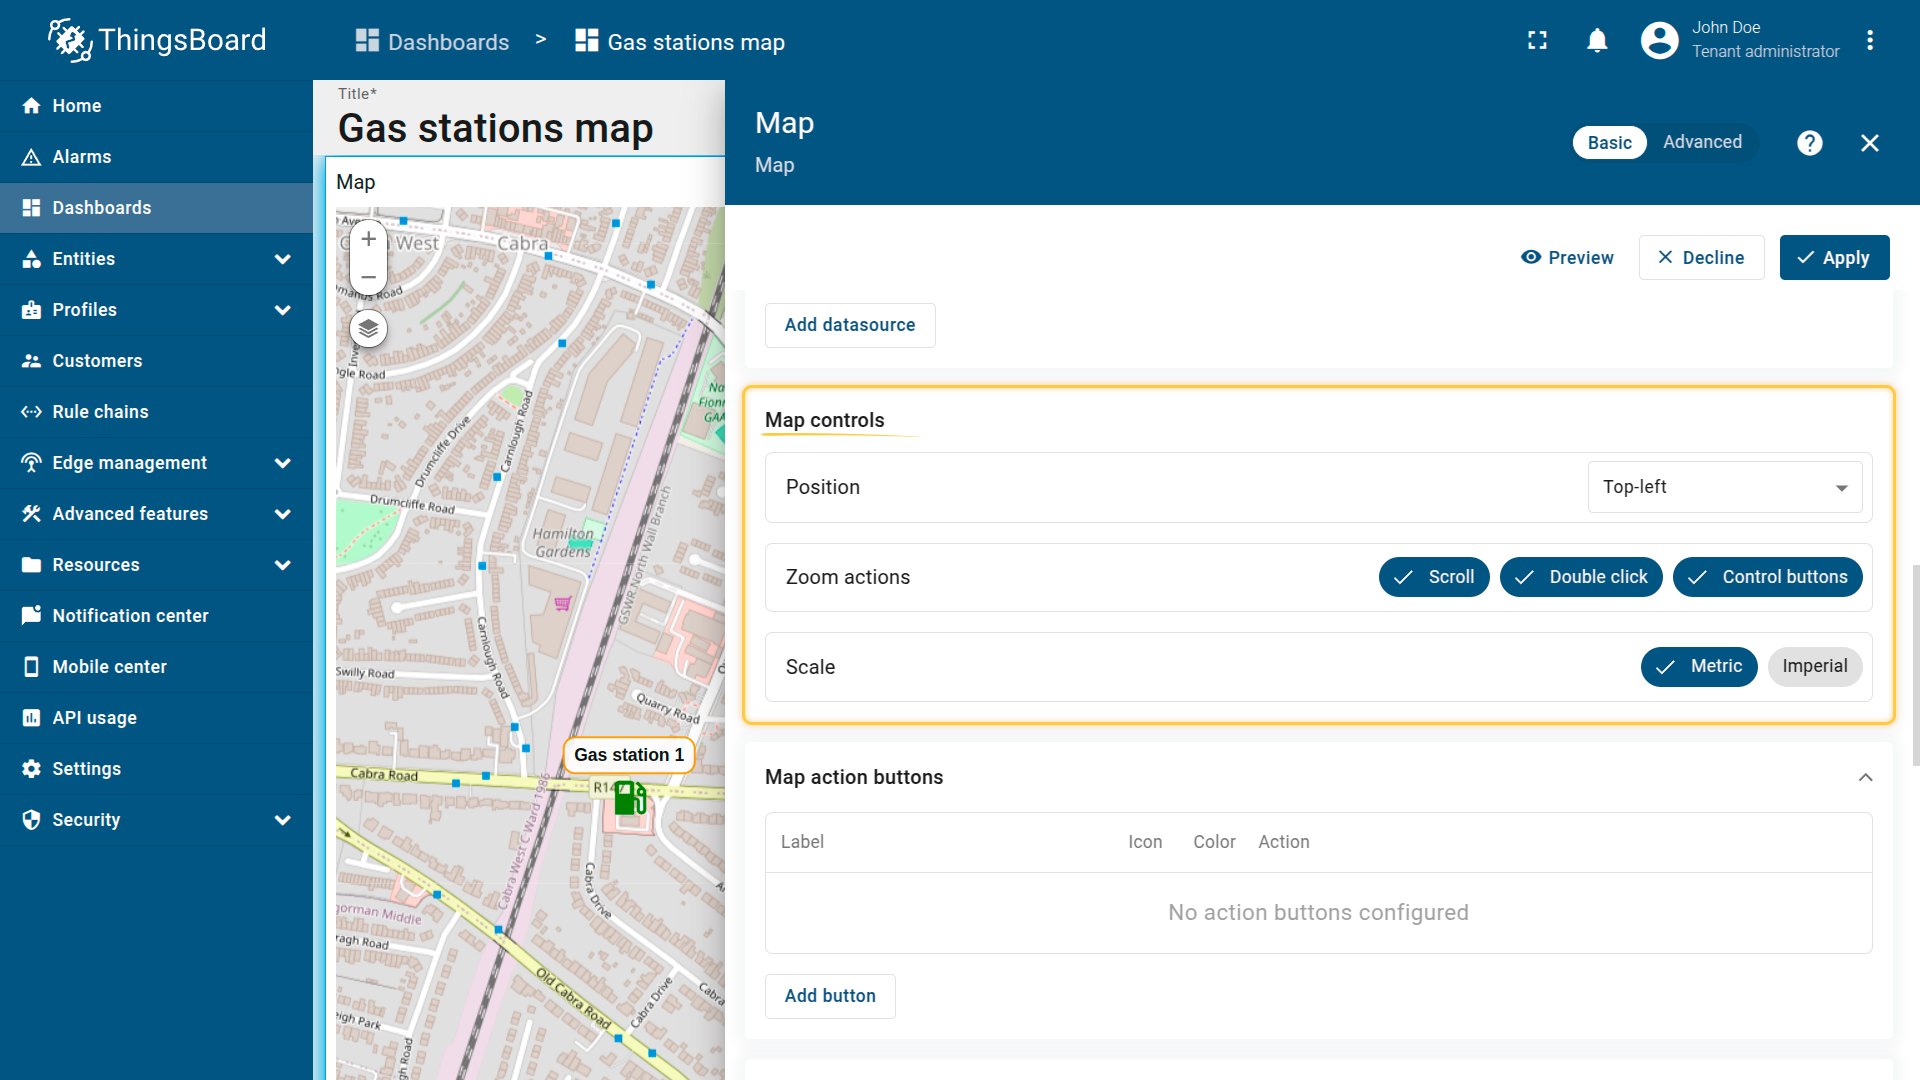Click the settings panel vertical scrollbar

(1915, 665)
